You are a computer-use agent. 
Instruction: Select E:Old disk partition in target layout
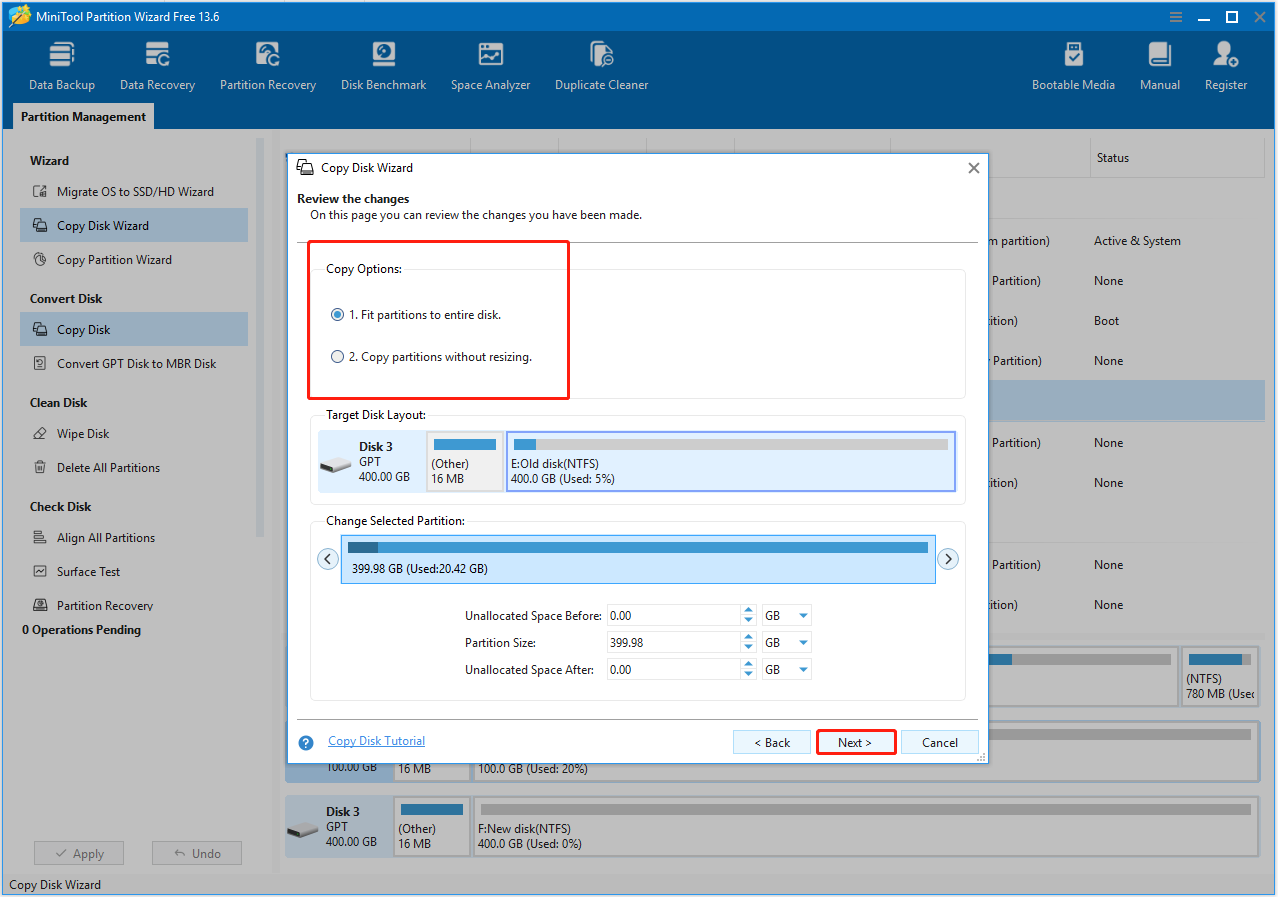coord(731,462)
